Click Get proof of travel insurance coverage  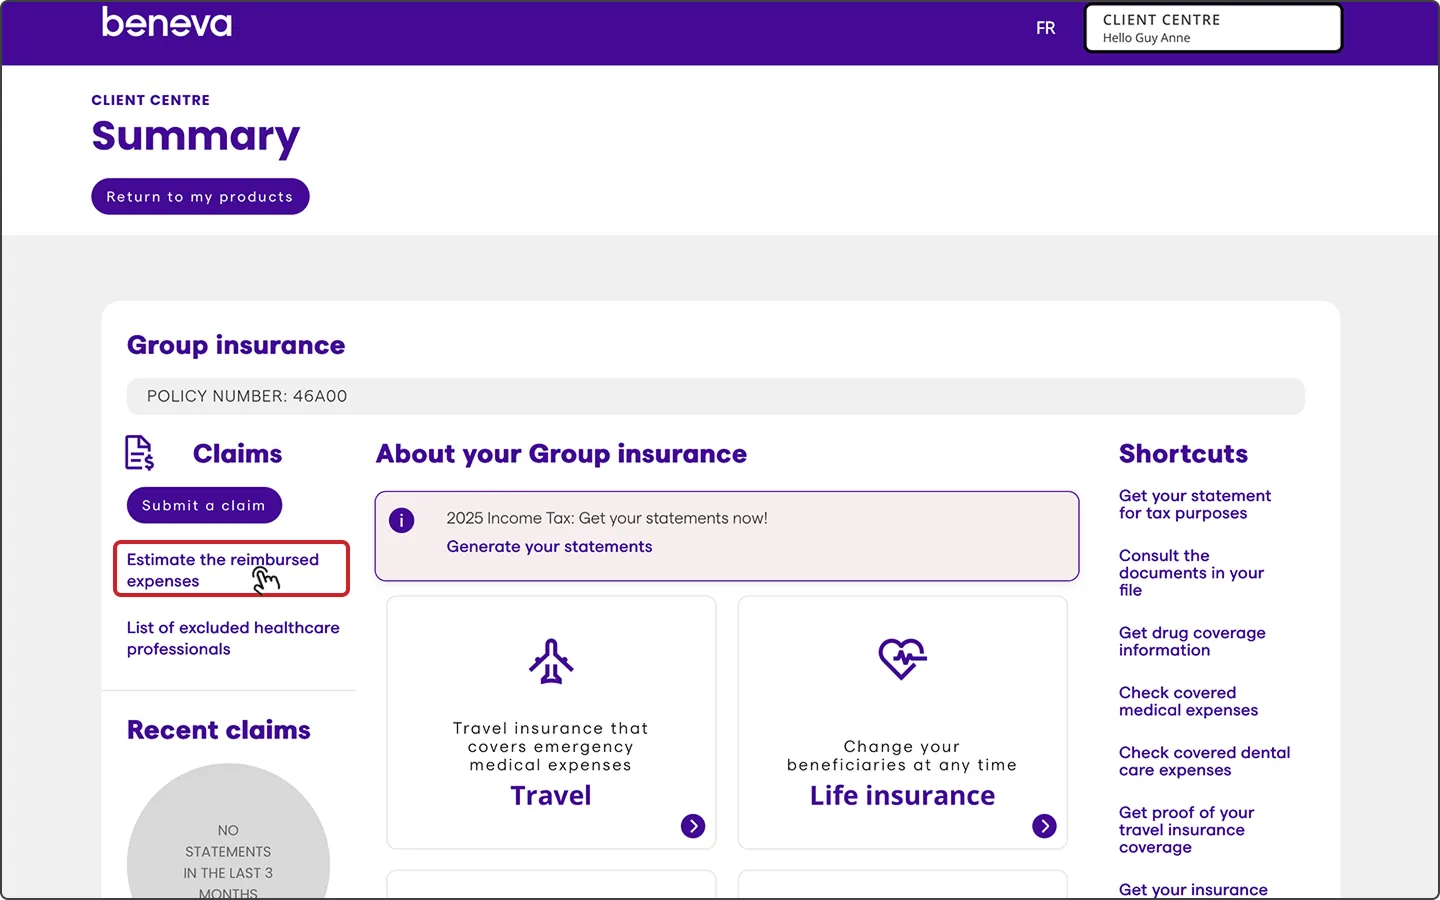pos(1185,830)
